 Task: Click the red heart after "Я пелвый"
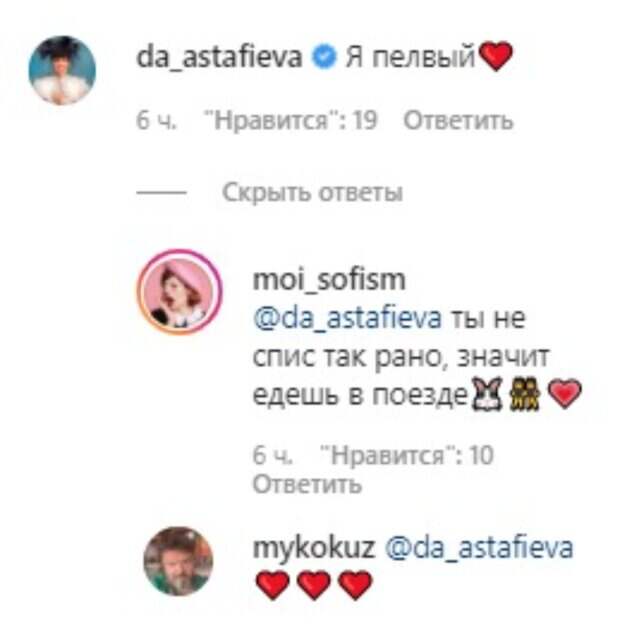coord(496,56)
